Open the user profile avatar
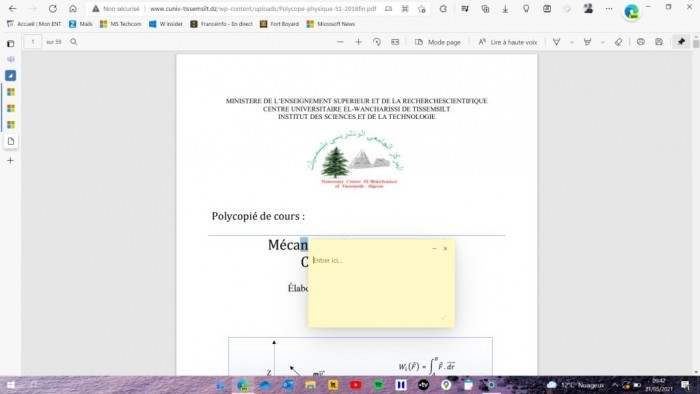Screen dimensions: 700x394 pos(588,8)
